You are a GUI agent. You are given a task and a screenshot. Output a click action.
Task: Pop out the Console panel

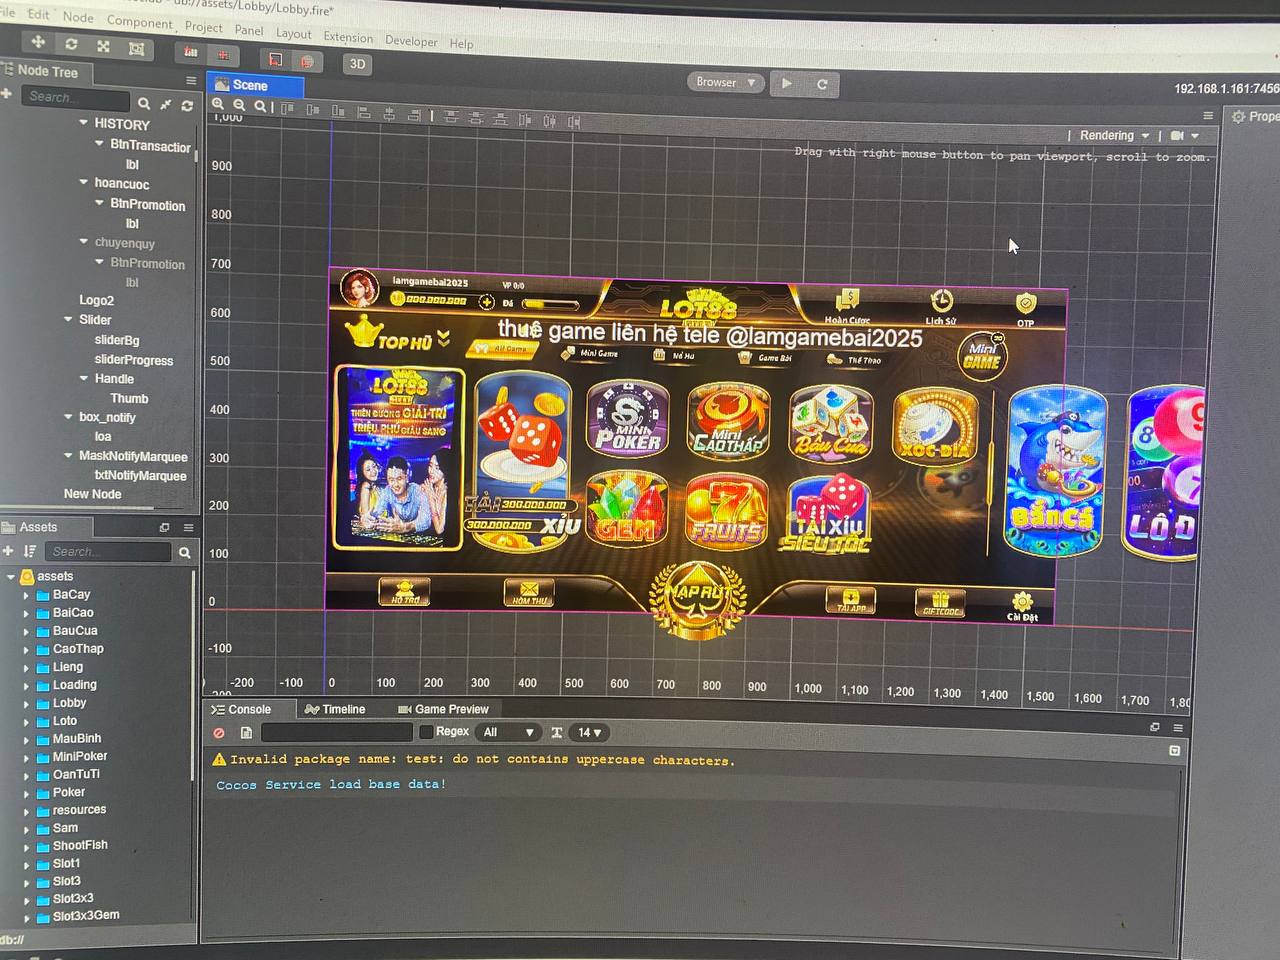pyautogui.click(x=1155, y=727)
